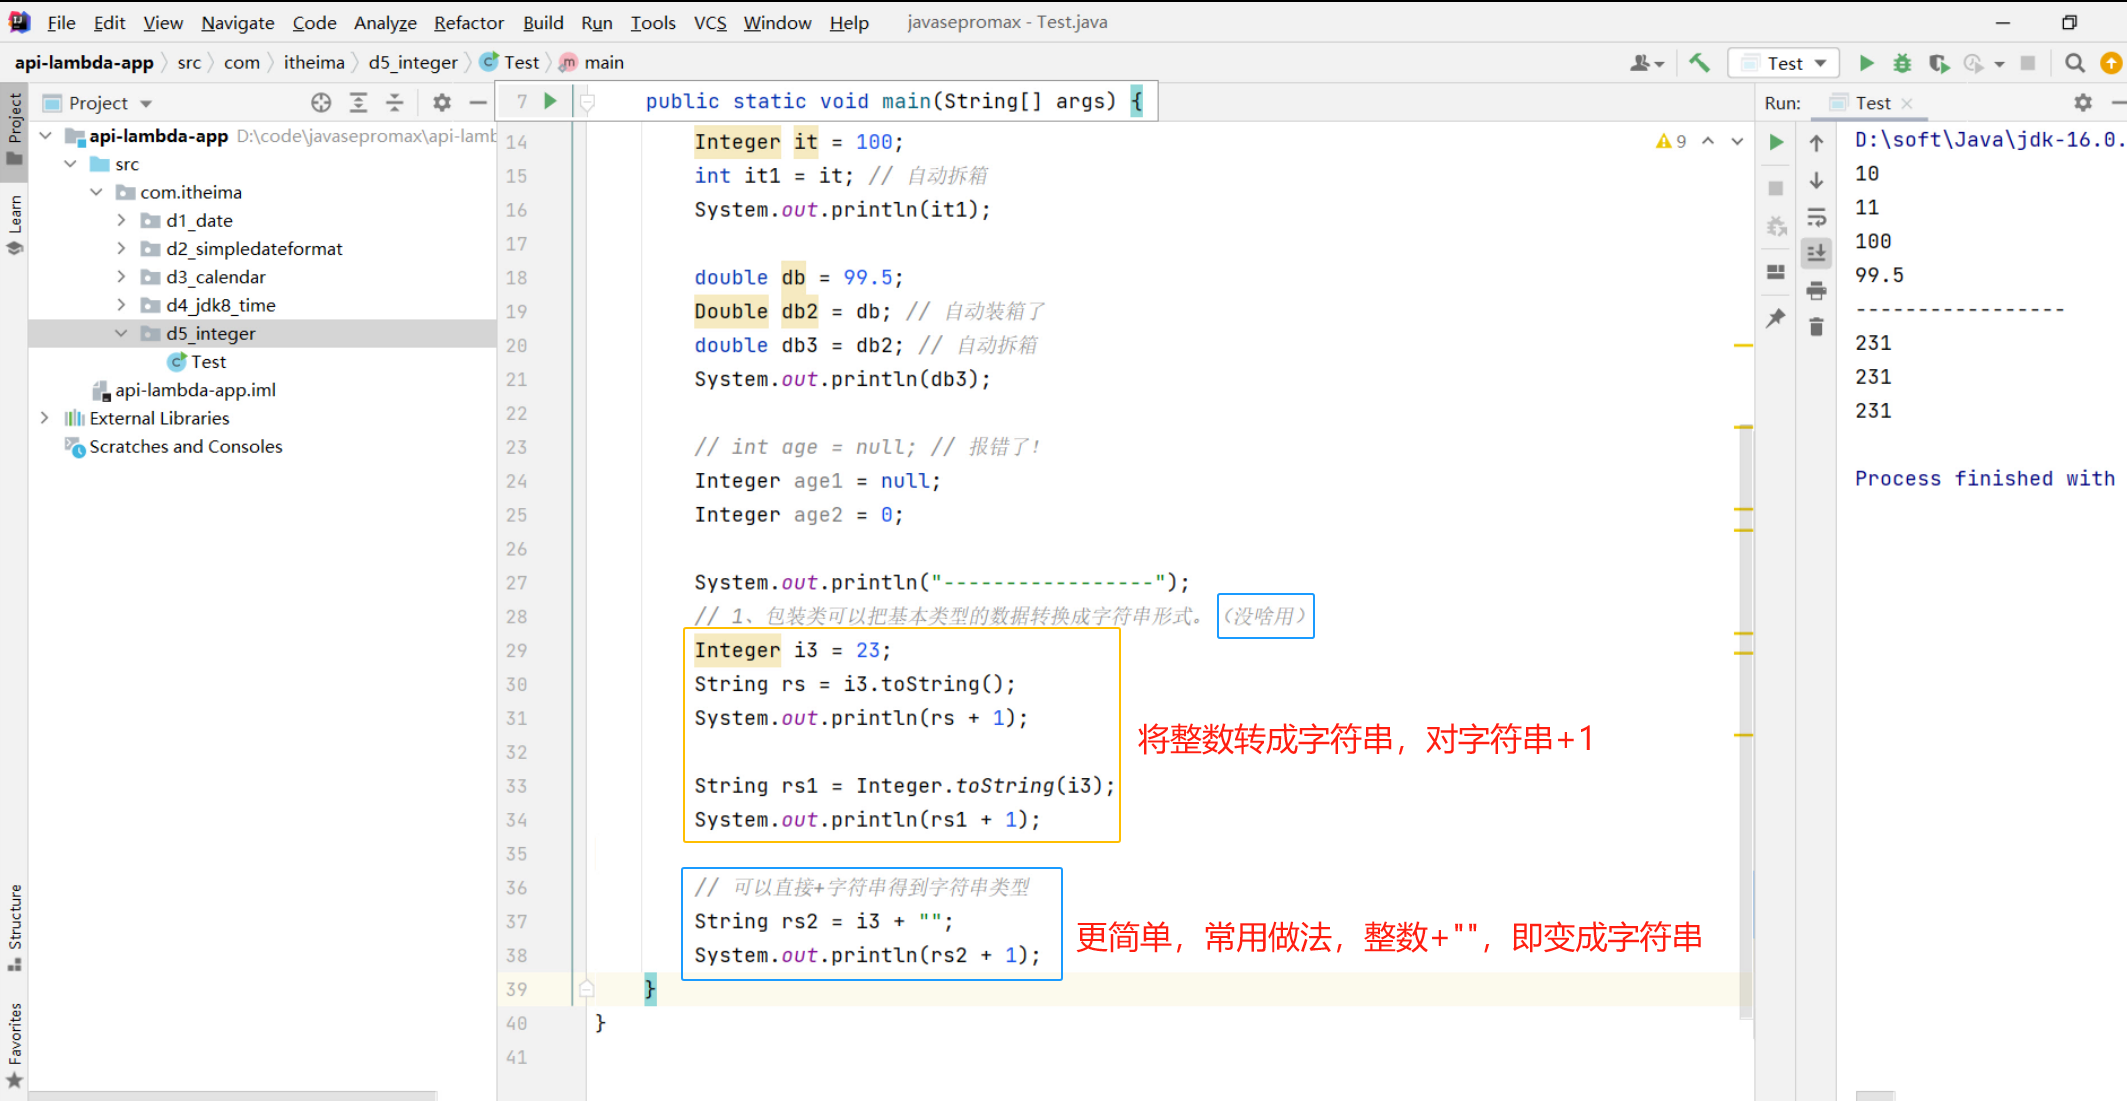Image resolution: width=2127 pixels, height=1101 pixels.
Task: Expand the d1_date package
Action: point(121,220)
